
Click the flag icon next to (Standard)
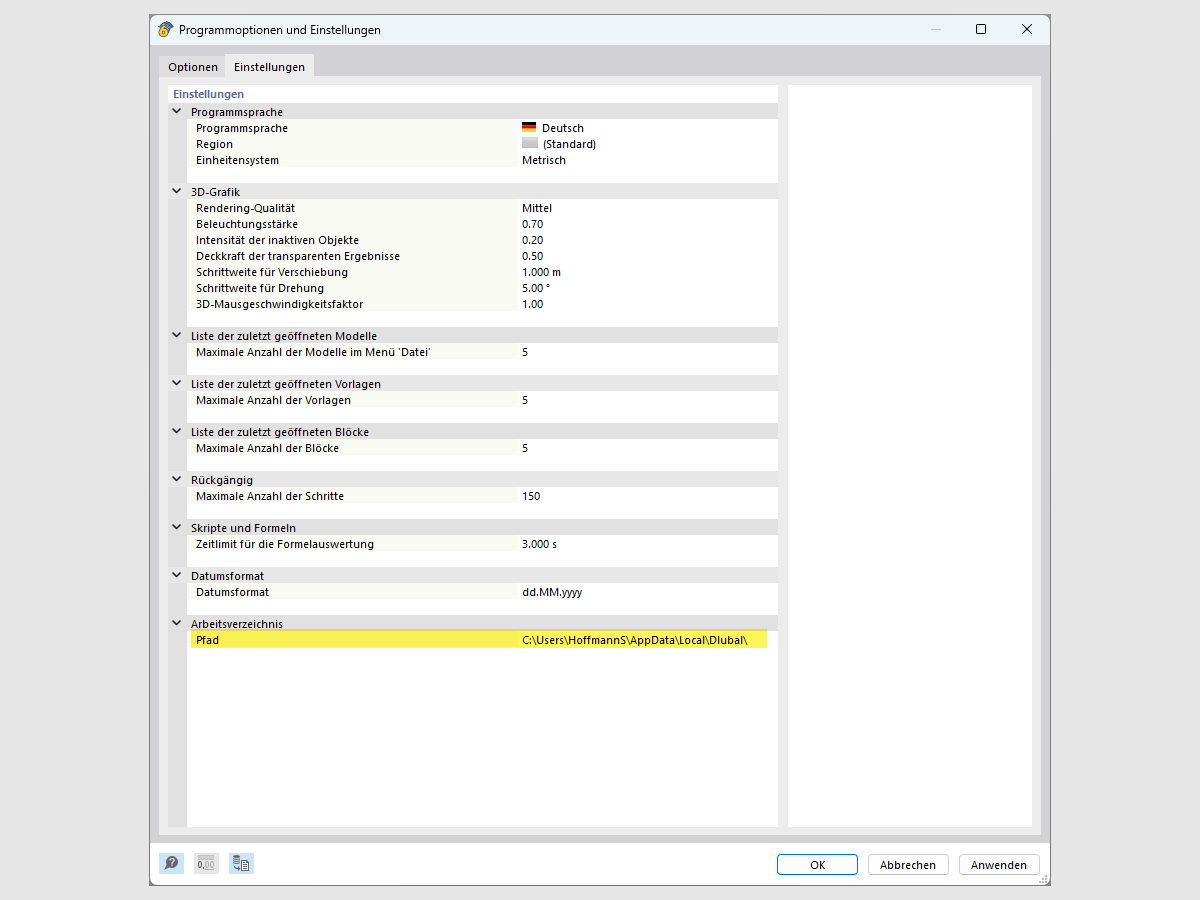point(529,143)
